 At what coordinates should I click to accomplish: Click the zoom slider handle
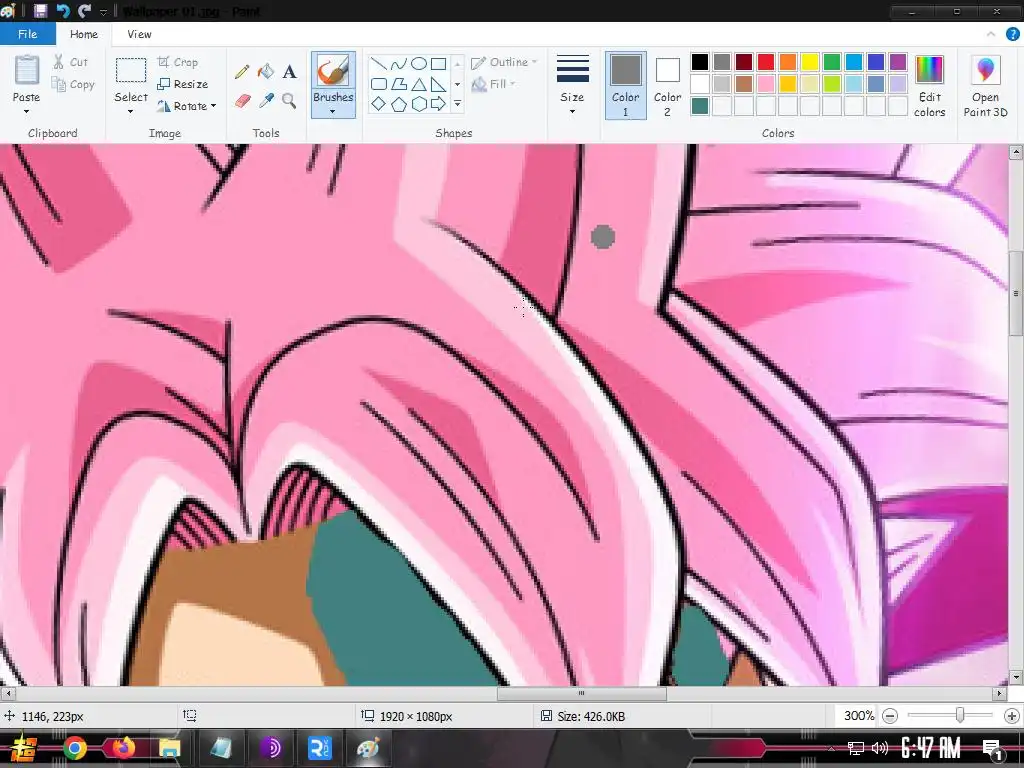[x=959, y=716]
